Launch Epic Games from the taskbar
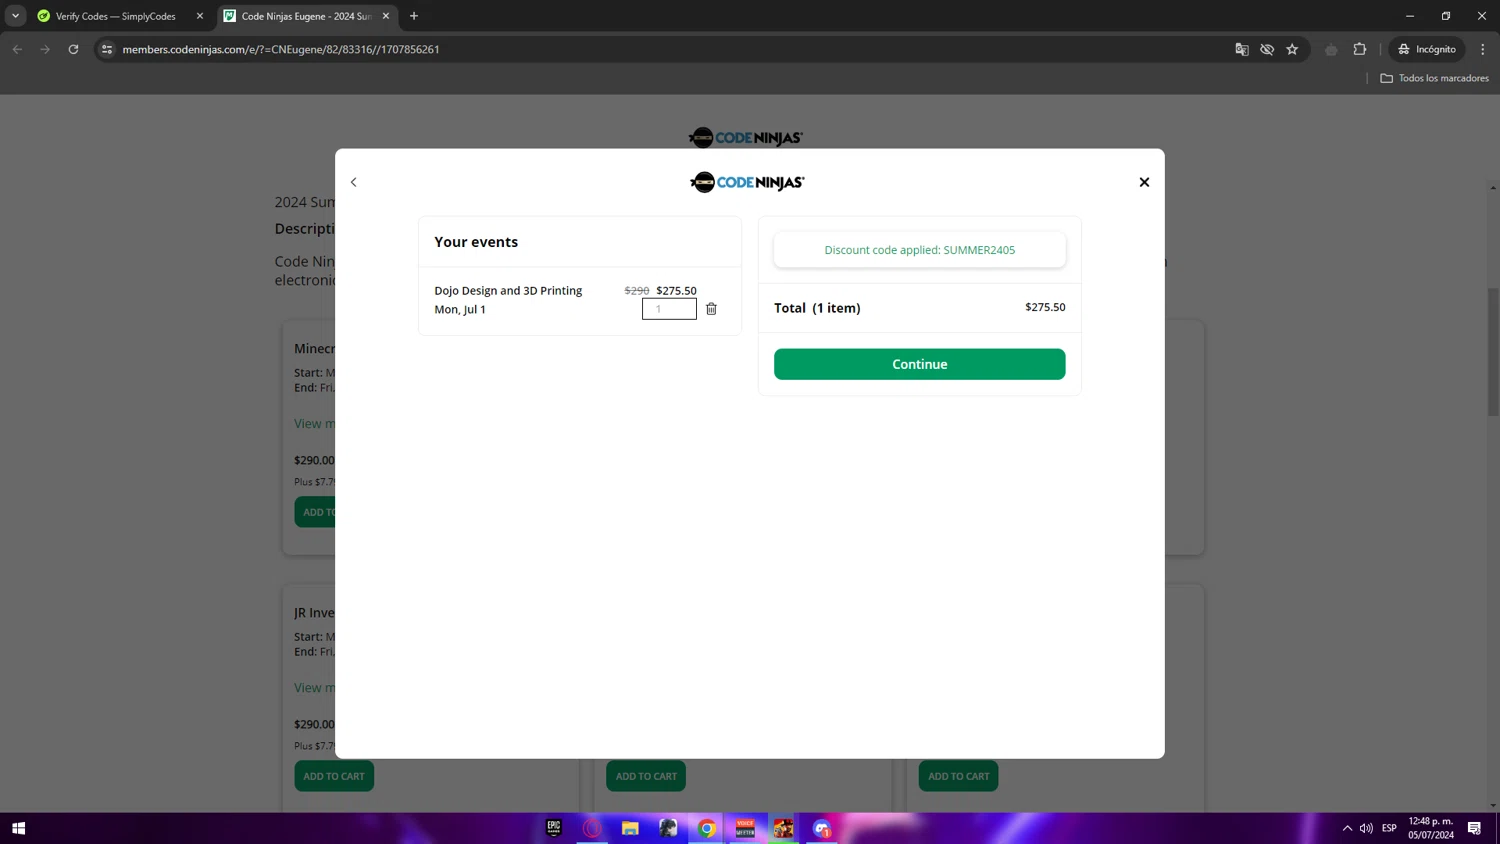Image resolution: width=1500 pixels, height=844 pixels. click(x=554, y=828)
